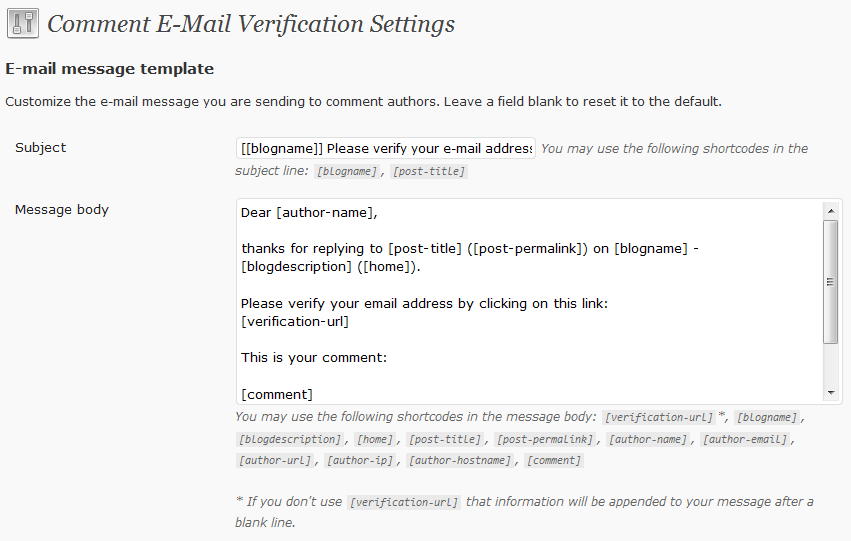Click the [author-ip] shortcode tag
This screenshot has height=541, width=851.
pos(360,460)
